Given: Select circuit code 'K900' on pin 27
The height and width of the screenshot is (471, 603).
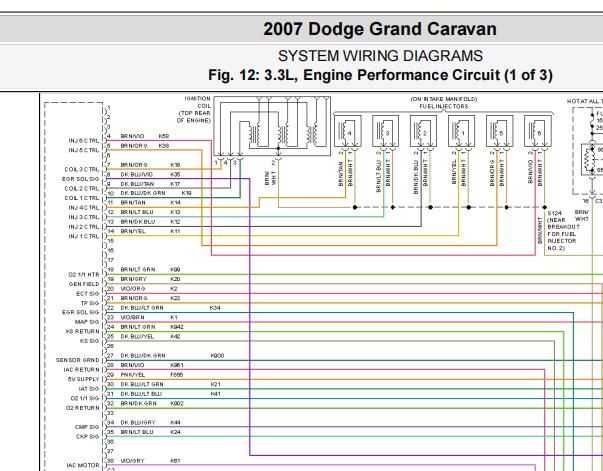Looking at the screenshot, I should coord(217,356).
